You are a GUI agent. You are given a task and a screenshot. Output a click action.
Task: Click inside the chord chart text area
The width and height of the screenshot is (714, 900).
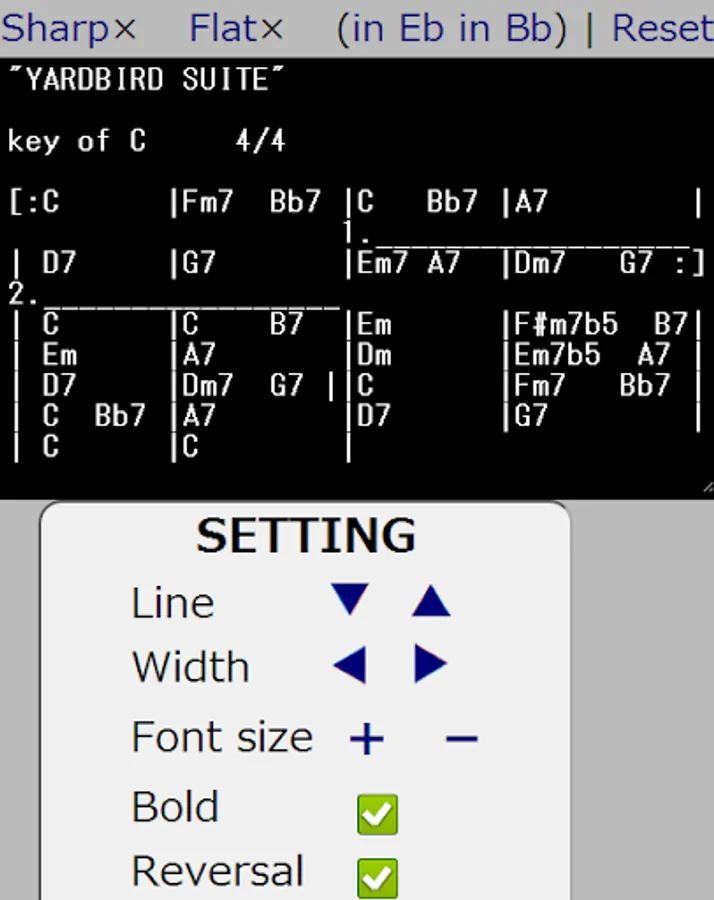(357, 278)
